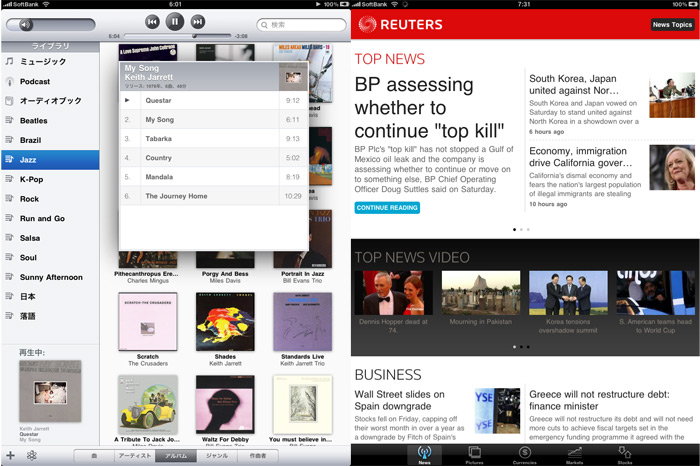Open the ミュージック library item
Viewport: 700px width, 466px height.
(x=50, y=62)
